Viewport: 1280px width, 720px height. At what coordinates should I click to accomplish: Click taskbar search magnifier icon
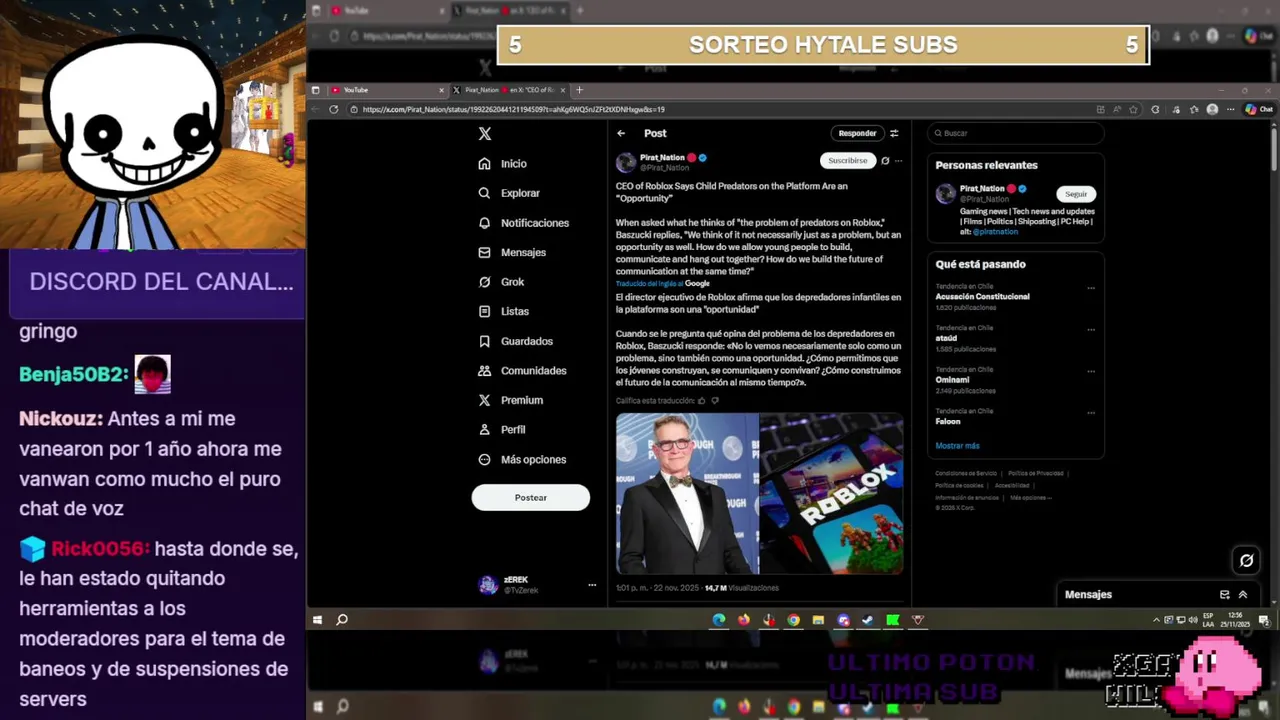[342, 620]
